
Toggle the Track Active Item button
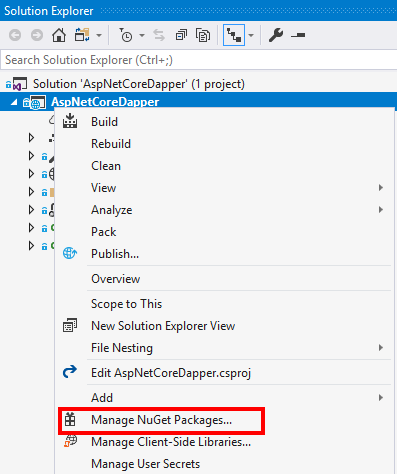[x=233, y=35]
